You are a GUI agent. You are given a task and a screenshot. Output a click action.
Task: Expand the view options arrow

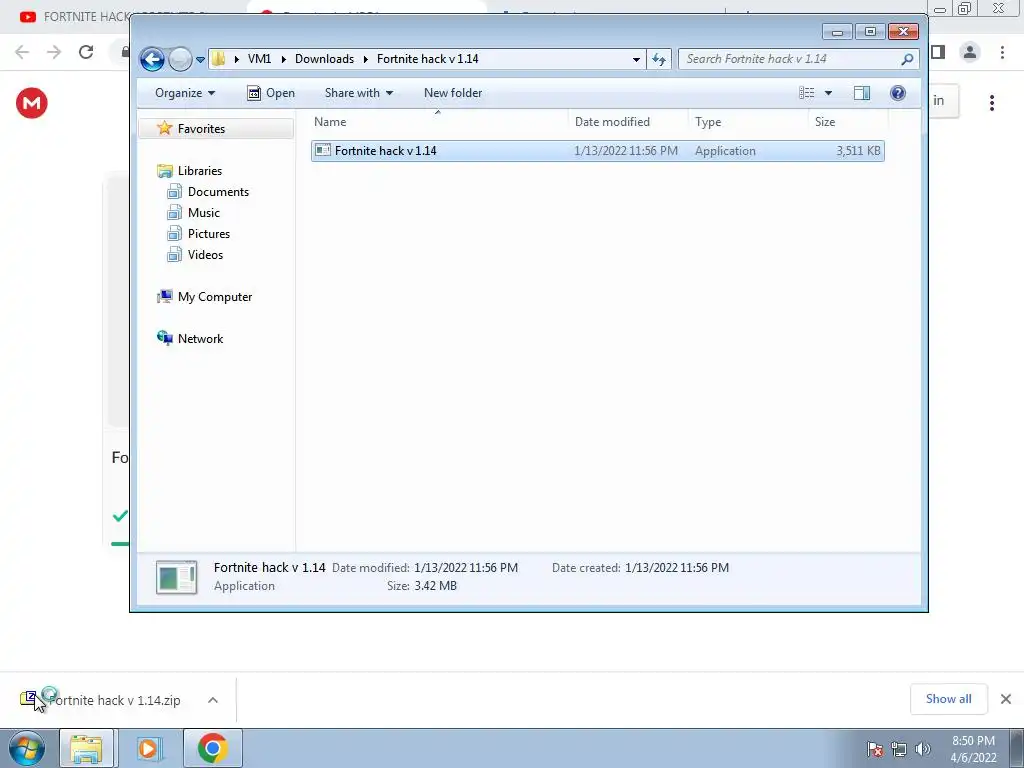(x=828, y=93)
